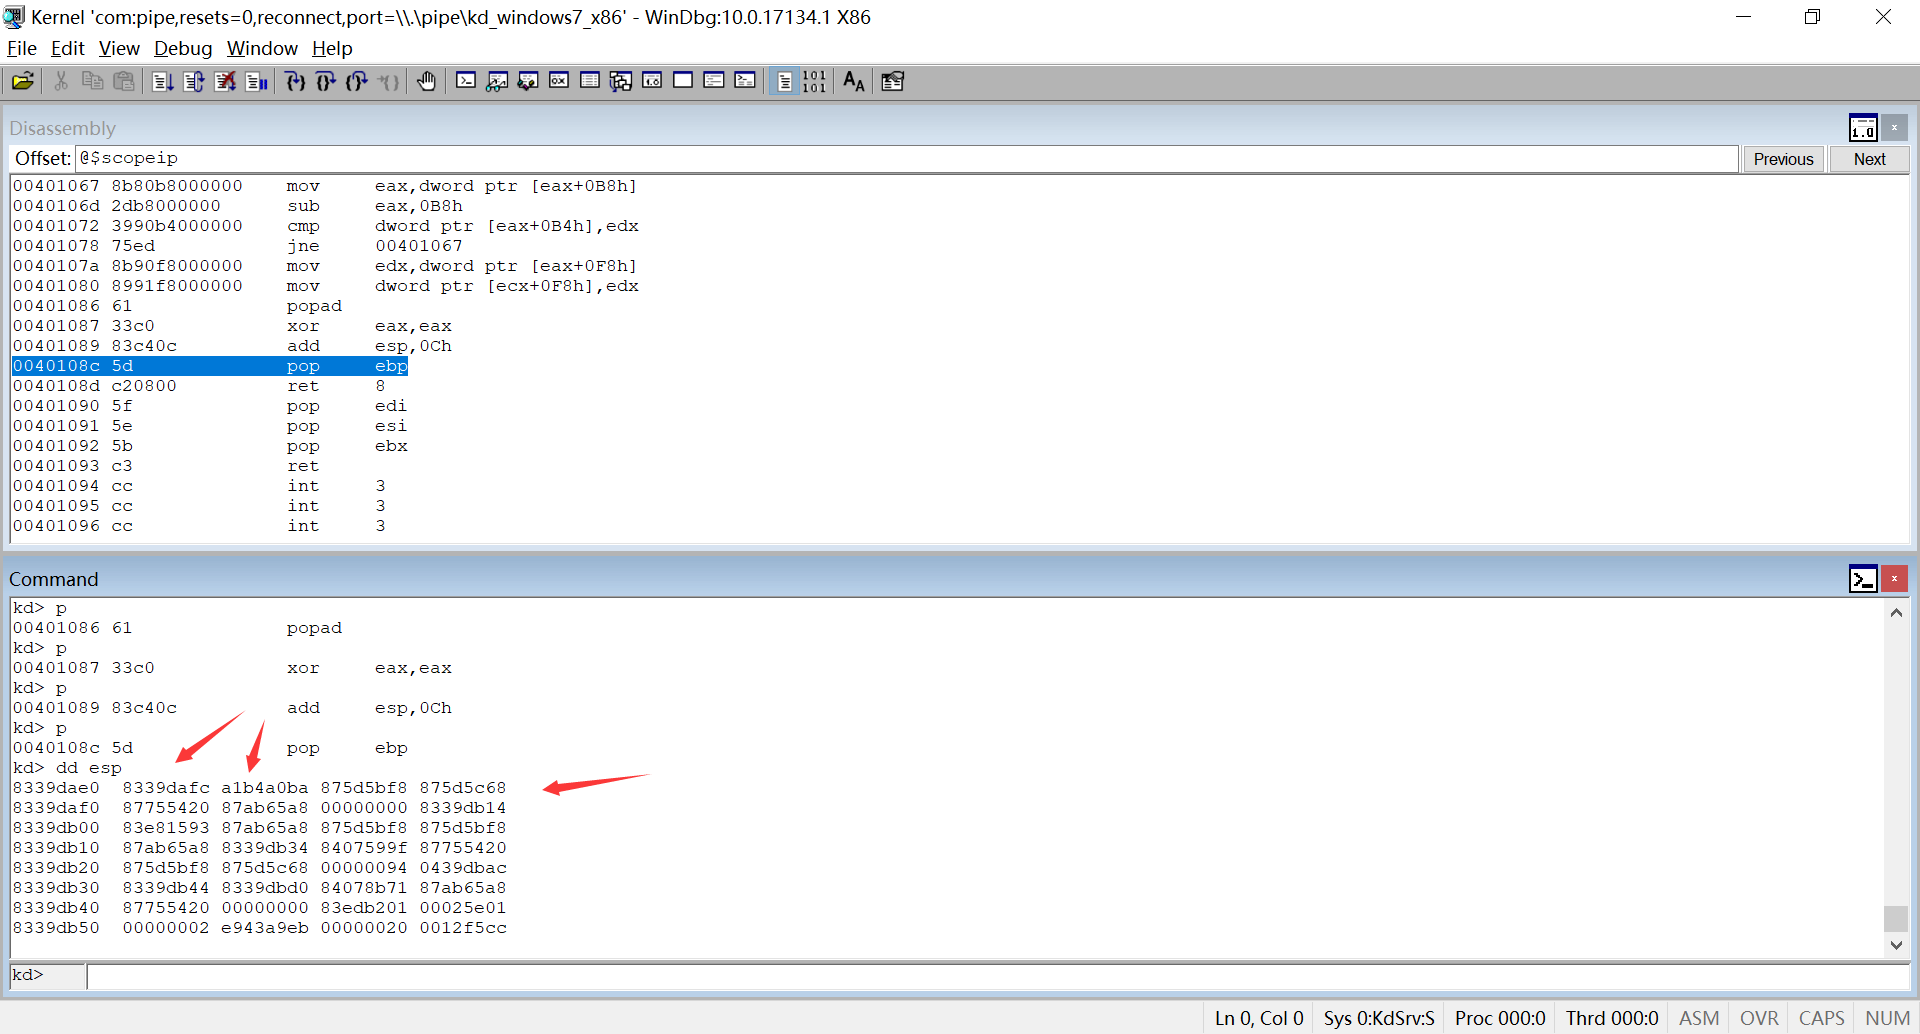
Task: Click the Paste clipboard toolbar icon
Action: tap(124, 81)
